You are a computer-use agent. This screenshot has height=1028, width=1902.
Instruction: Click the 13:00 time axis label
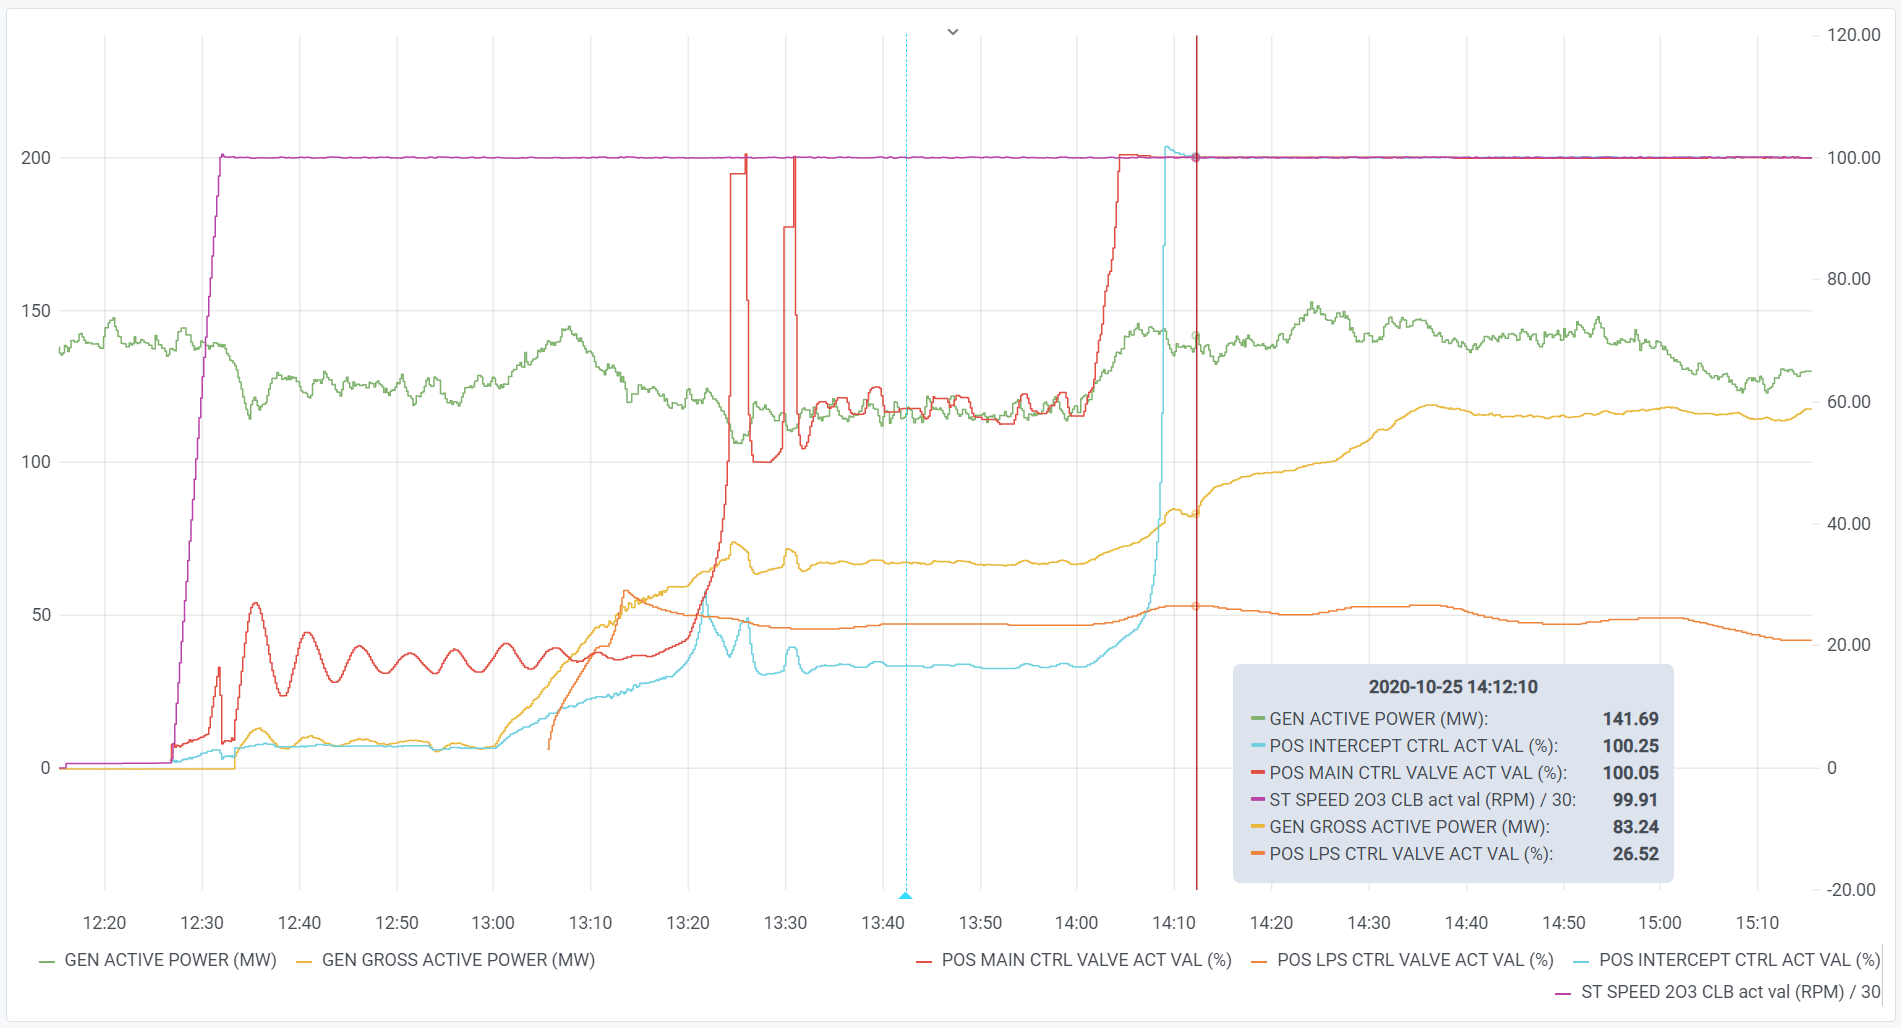click(x=493, y=923)
